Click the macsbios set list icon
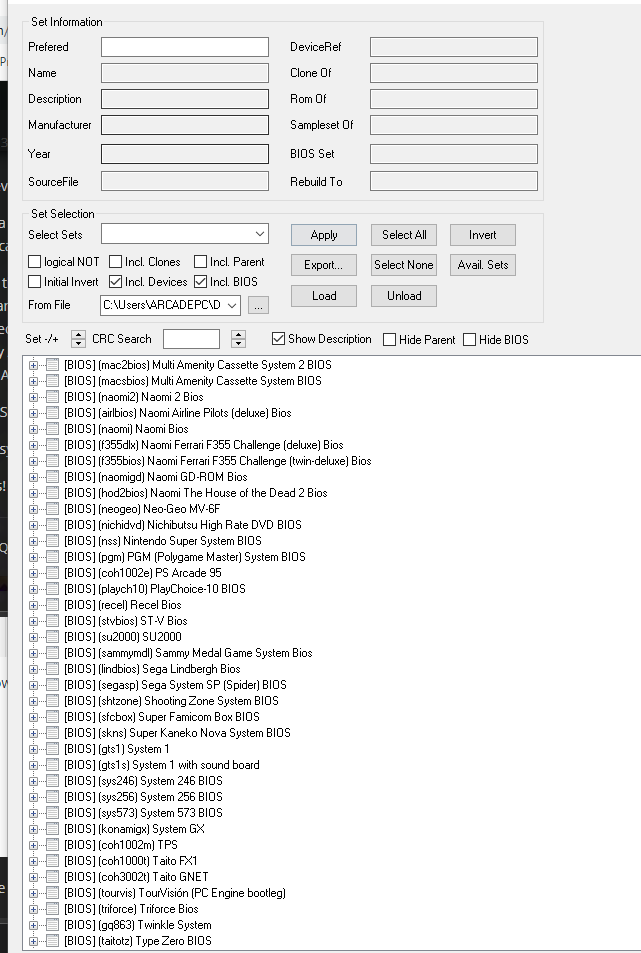 pyautogui.click(x=52, y=381)
